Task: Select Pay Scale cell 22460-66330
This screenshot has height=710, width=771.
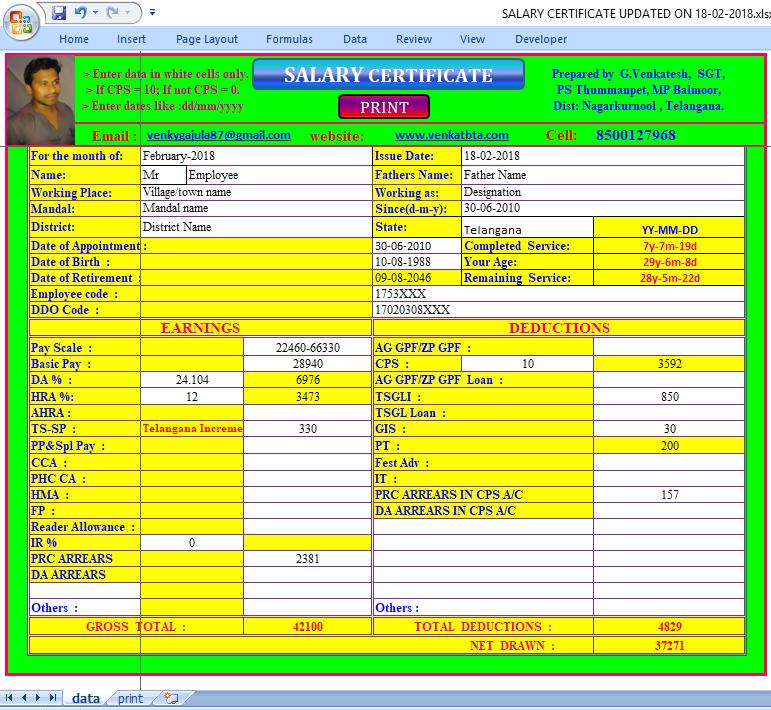Action: pyautogui.click(x=307, y=348)
